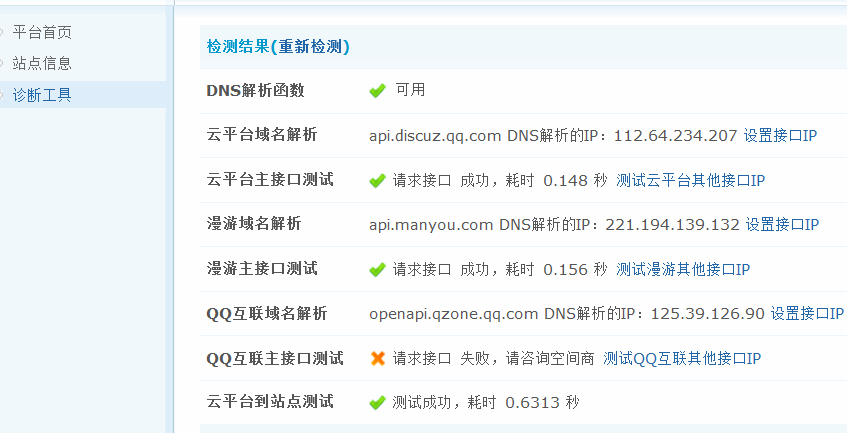Go to 站点信息 in the sidebar
The image size is (847, 433).
[42, 63]
